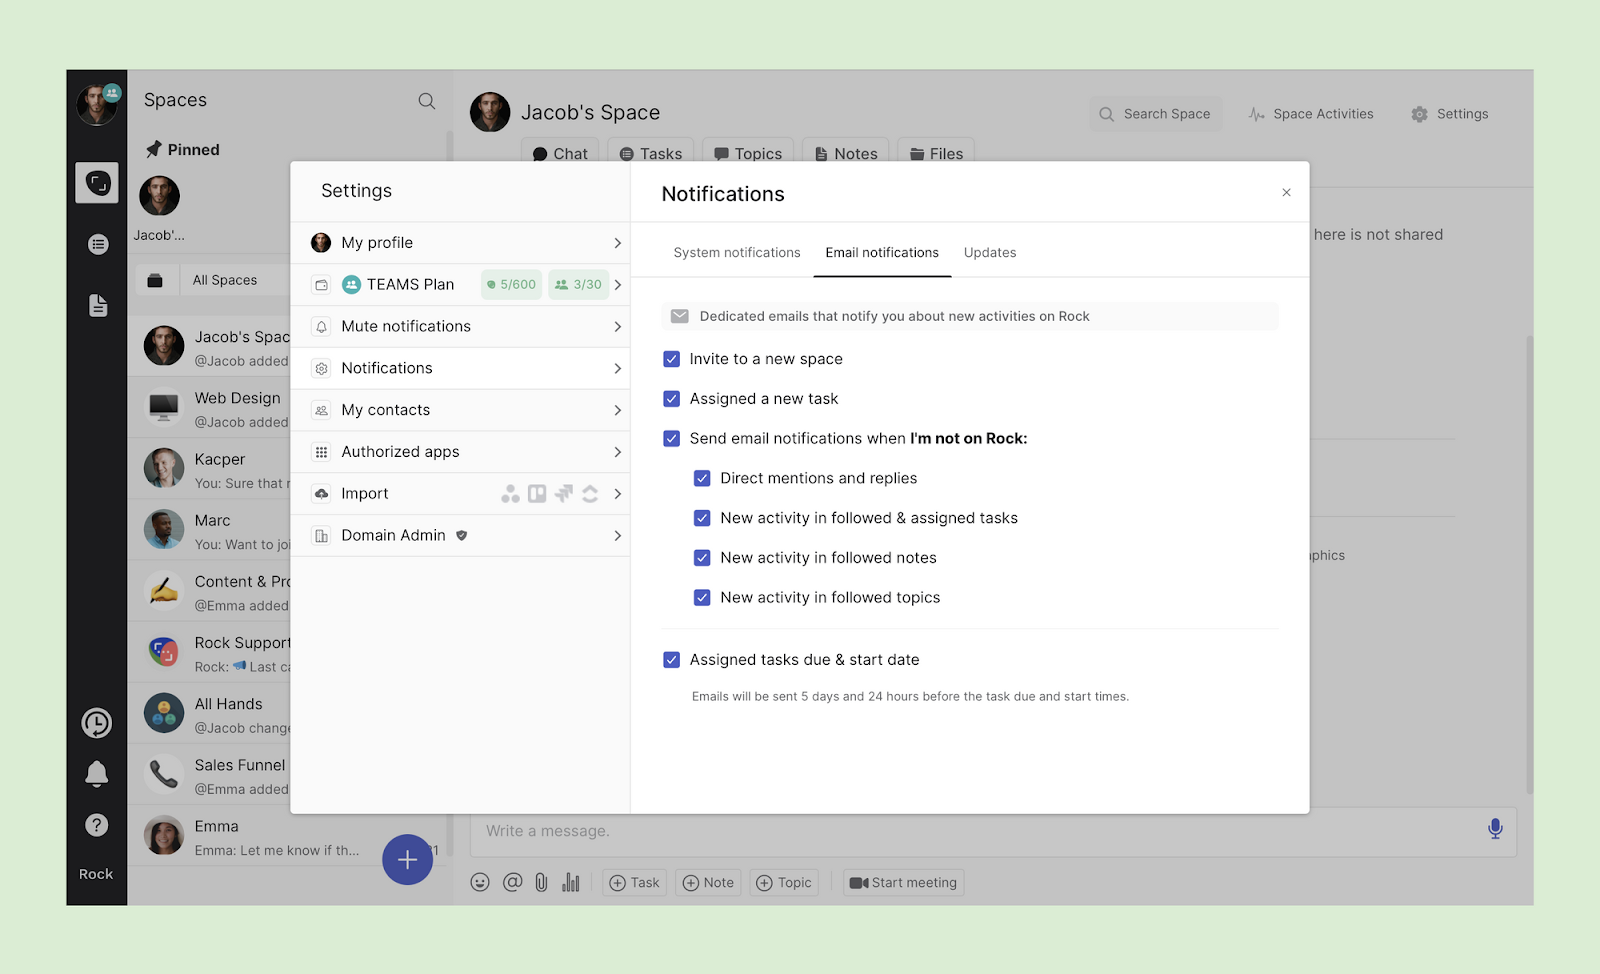This screenshot has height=974, width=1600.
Task: Open the poll chart icon
Action: (x=571, y=882)
